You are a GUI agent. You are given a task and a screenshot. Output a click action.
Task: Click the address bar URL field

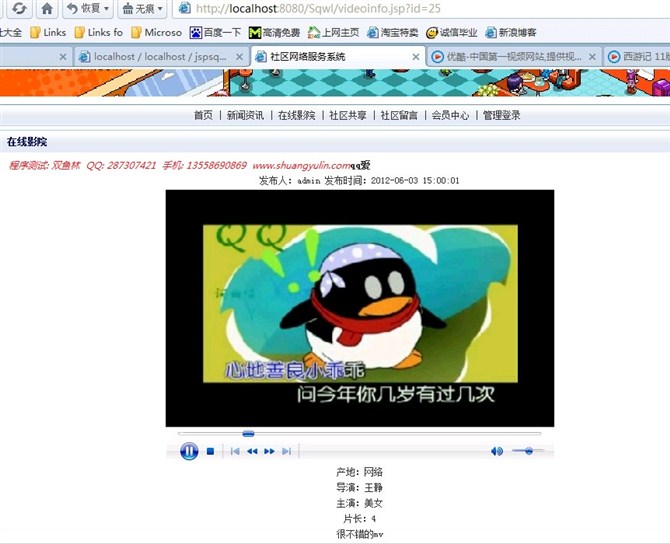point(423,9)
